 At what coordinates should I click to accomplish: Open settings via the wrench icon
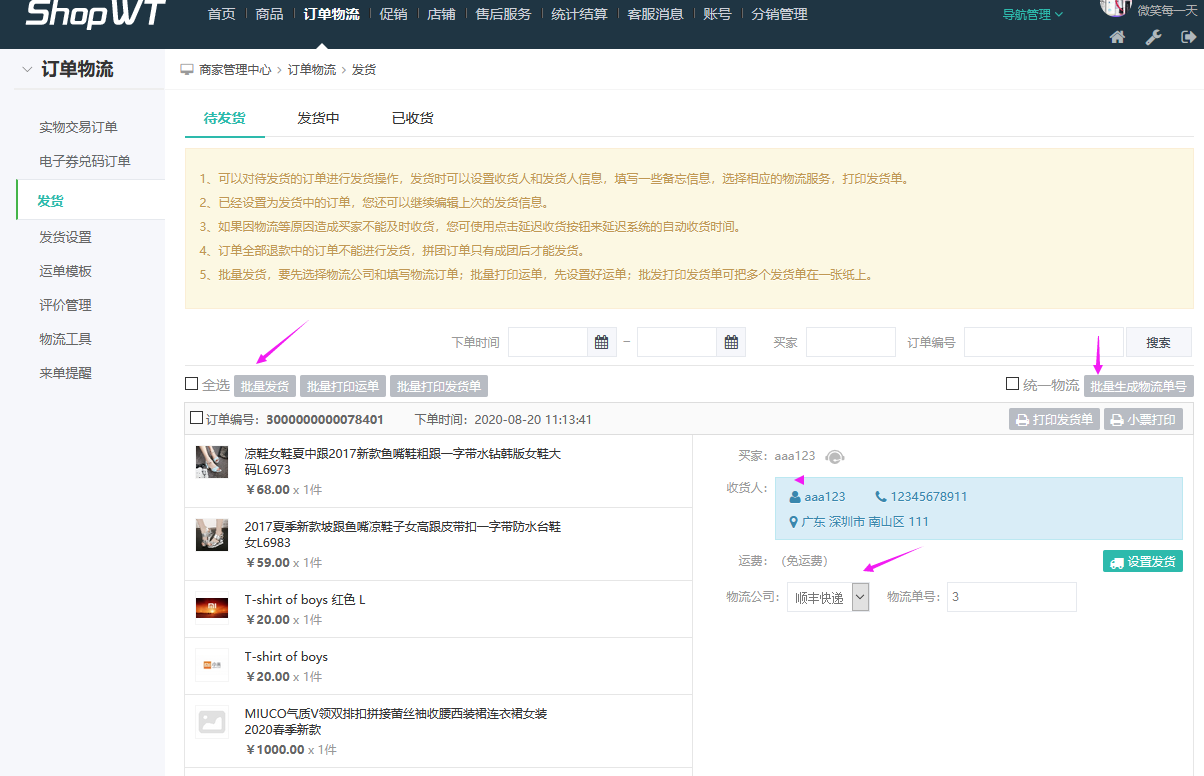pyautogui.click(x=1153, y=37)
